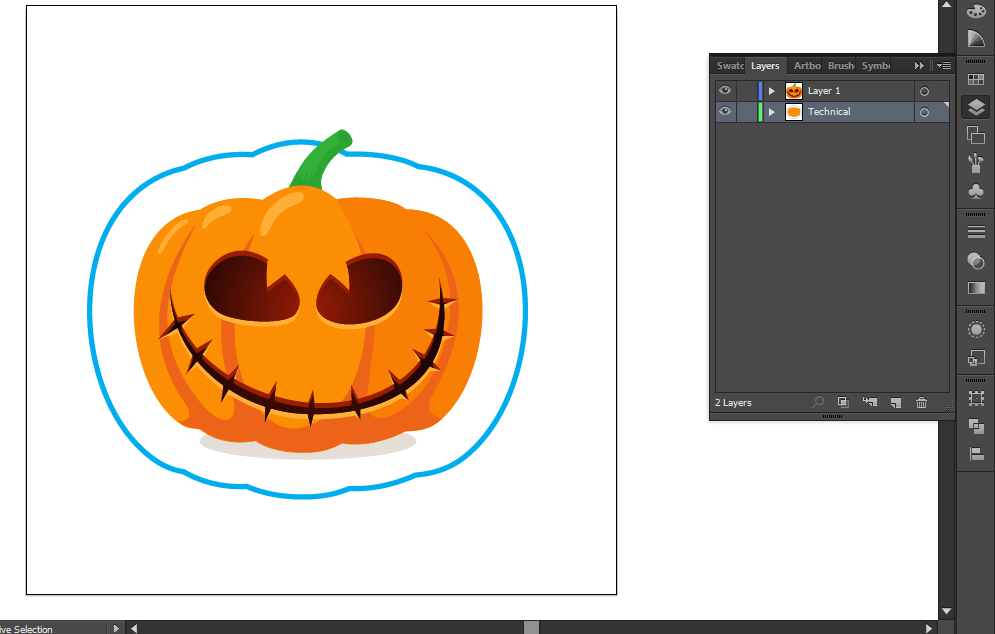
Task: Toggle the lock box for Layer 1
Action: tap(746, 91)
